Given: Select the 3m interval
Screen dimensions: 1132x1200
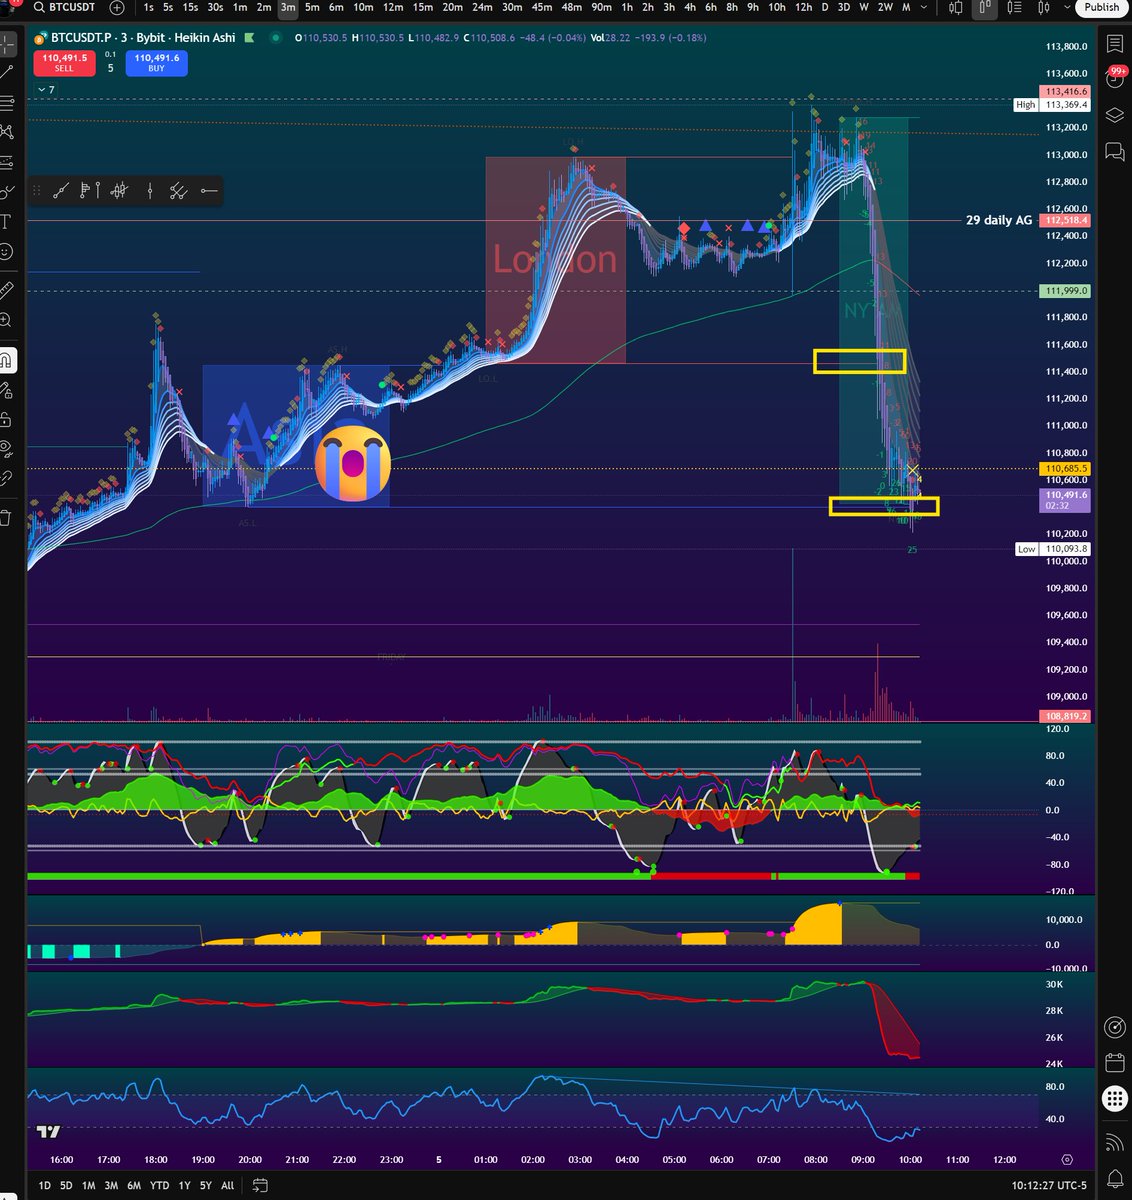Looking at the screenshot, I should (288, 7).
